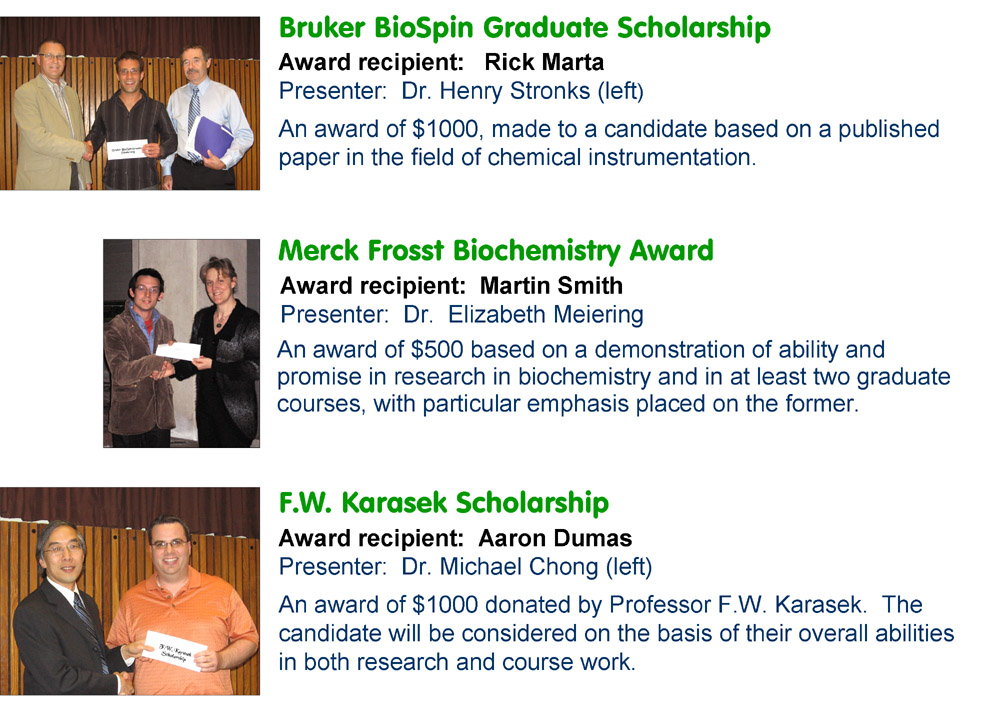The height and width of the screenshot is (714, 1000).
Task: Select the F.W. Karasek Scholarship heading
Action: click(443, 502)
